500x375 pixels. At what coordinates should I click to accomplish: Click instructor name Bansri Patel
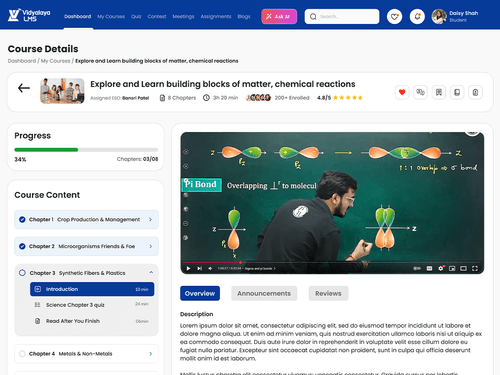tap(136, 98)
